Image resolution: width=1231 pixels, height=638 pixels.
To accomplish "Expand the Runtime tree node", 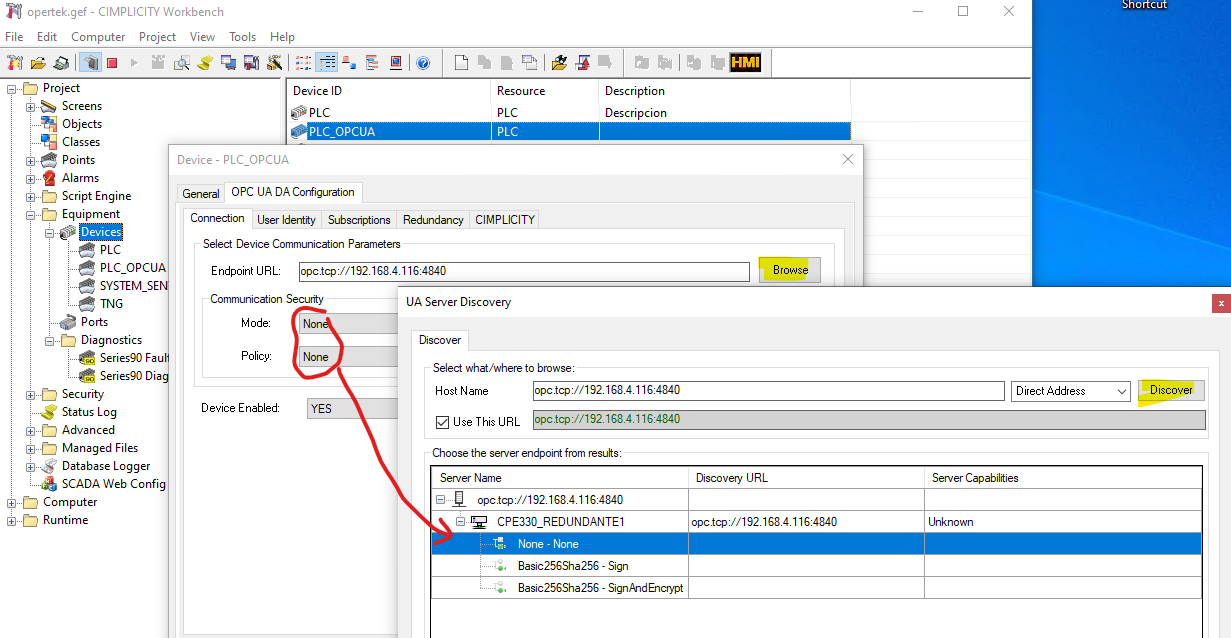I will pos(12,520).
